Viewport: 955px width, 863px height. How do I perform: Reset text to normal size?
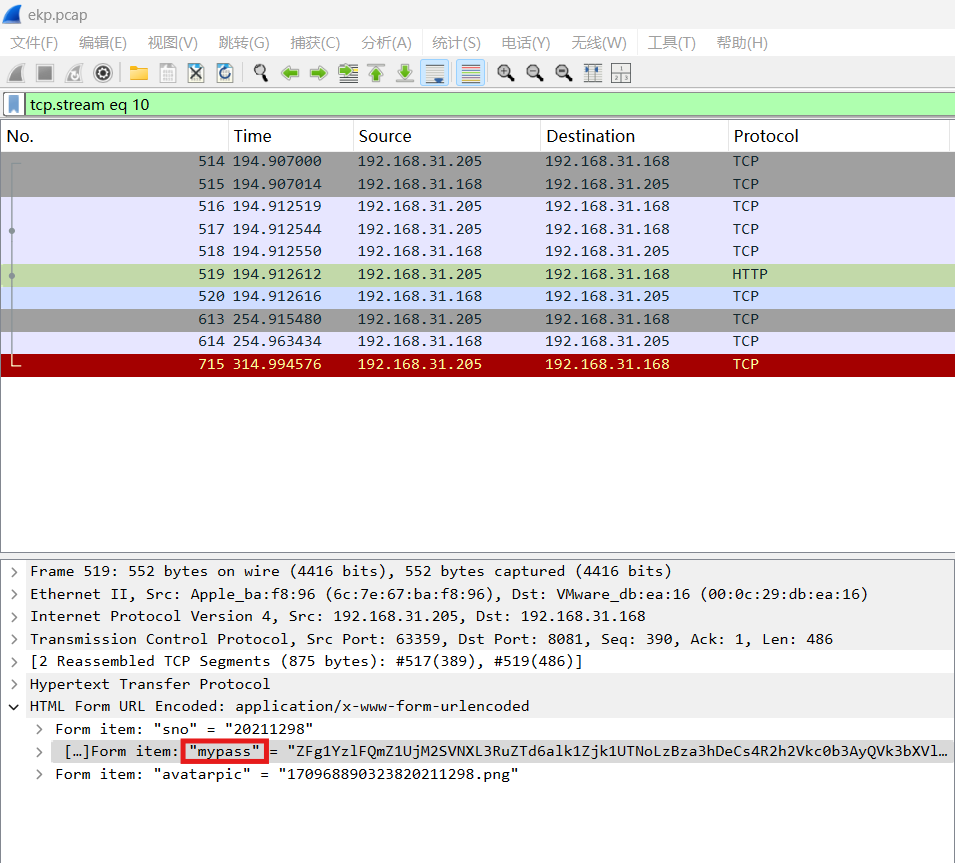(564, 73)
